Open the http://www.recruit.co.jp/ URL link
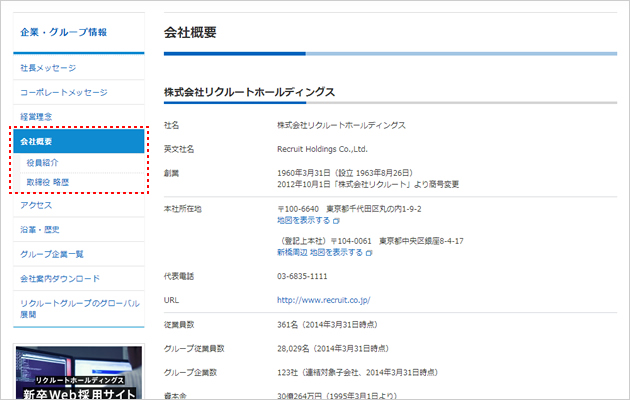630x400 pixels. [x=323, y=300]
